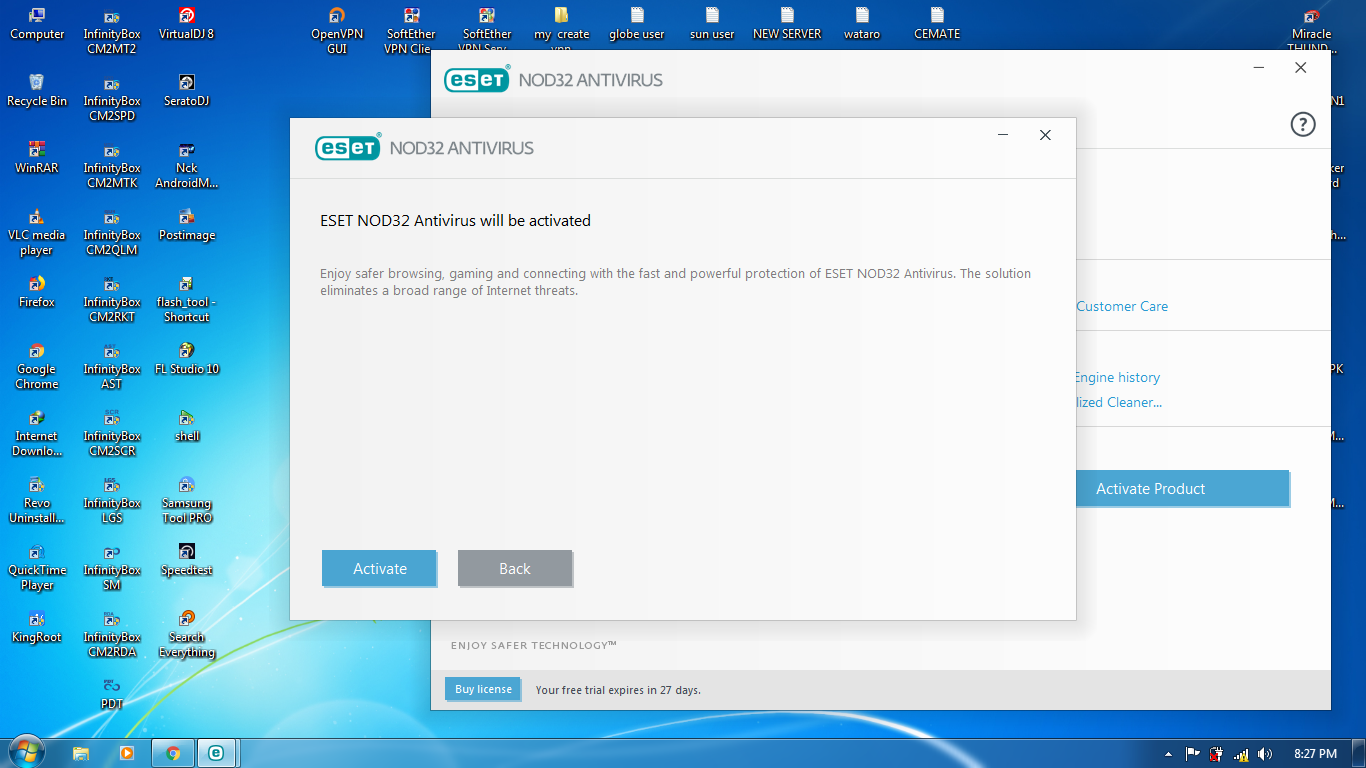
Task: Open InfinityBox AST shortcut
Action: coord(112,367)
